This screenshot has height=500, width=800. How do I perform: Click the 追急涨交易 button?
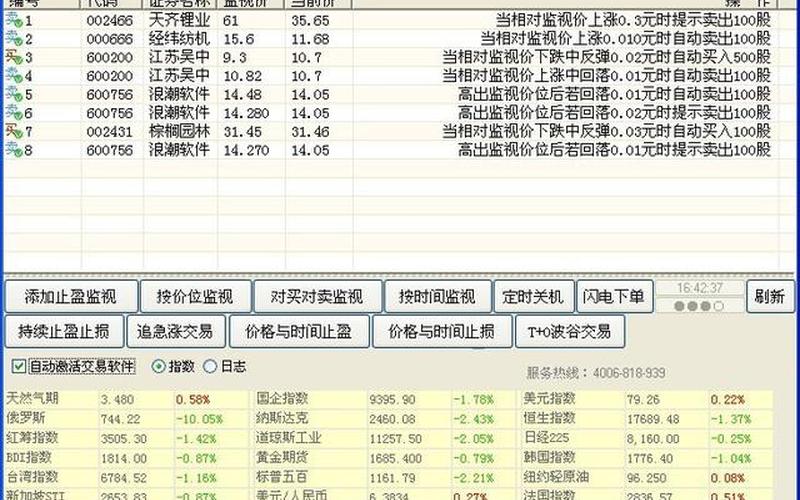pyautogui.click(x=176, y=332)
